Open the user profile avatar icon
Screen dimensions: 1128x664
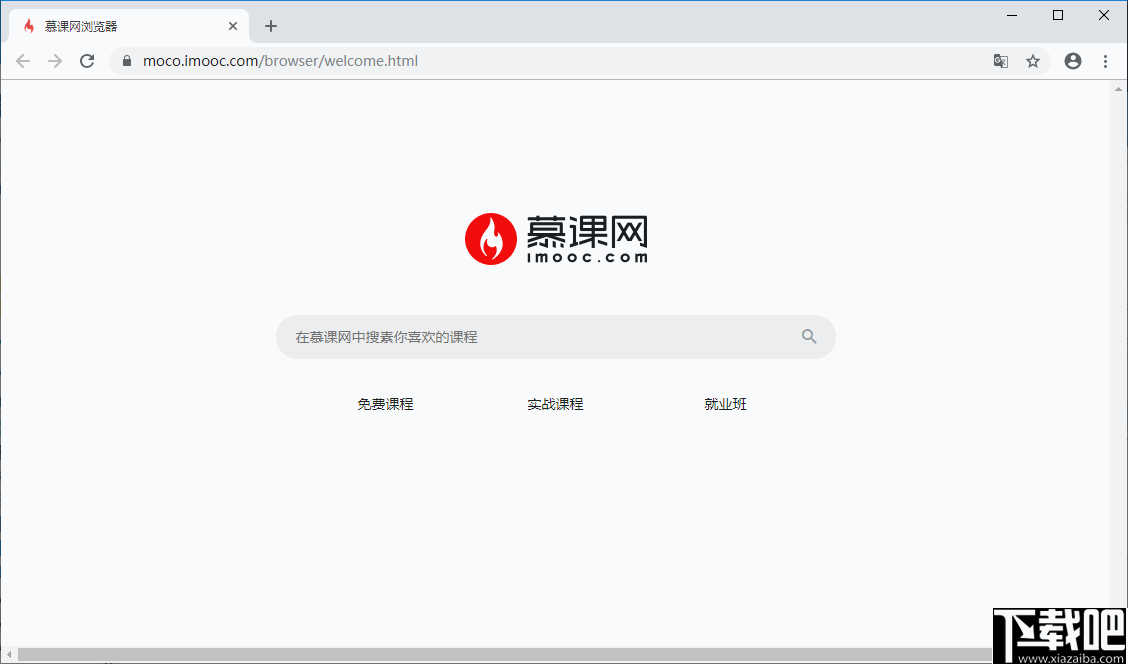(x=1072, y=60)
